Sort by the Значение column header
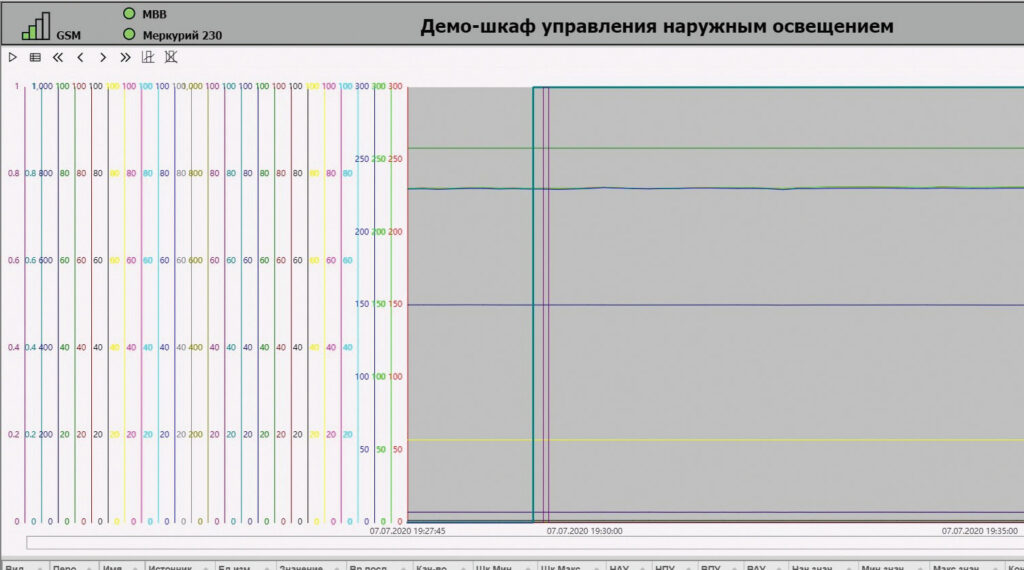This screenshot has height=570, width=1024. coord(300,565)
